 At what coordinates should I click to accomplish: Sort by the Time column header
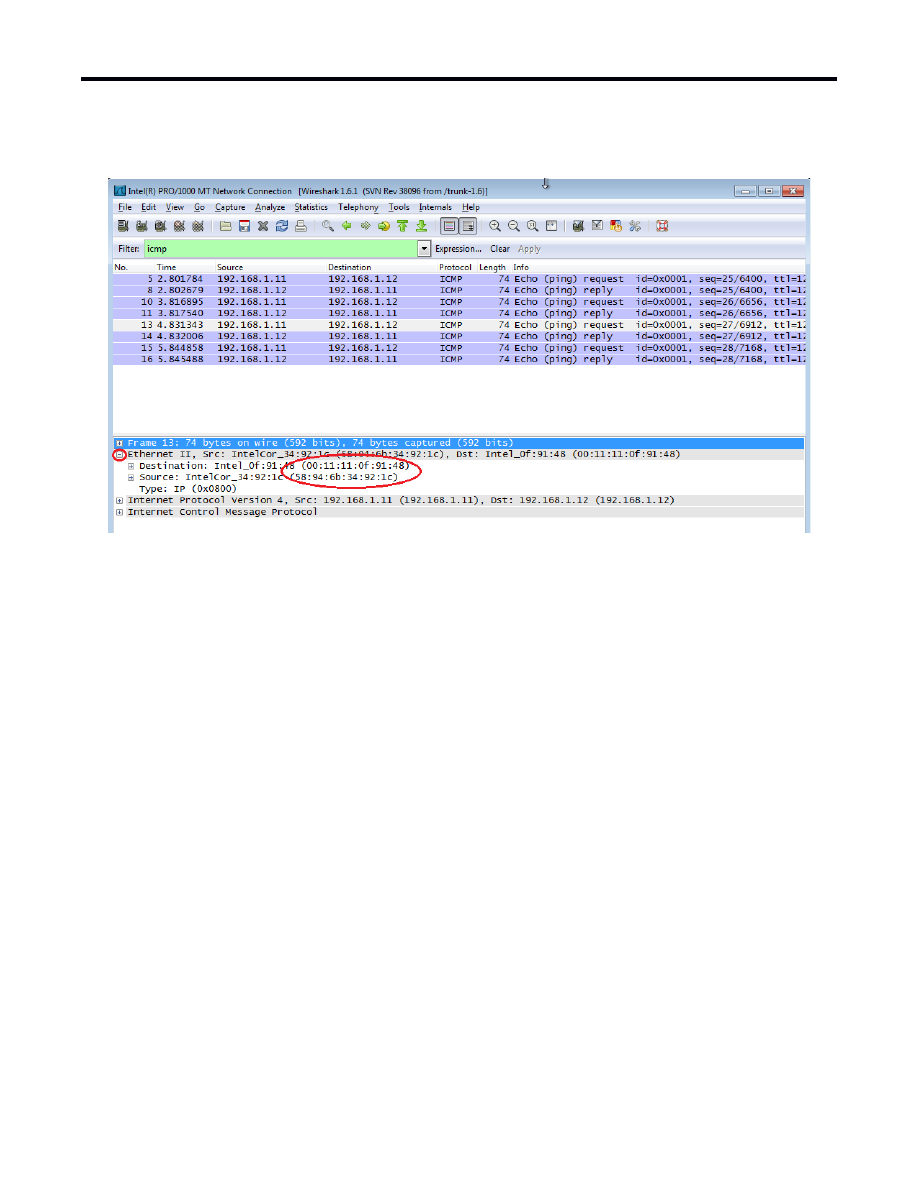(x=167, y=267)
